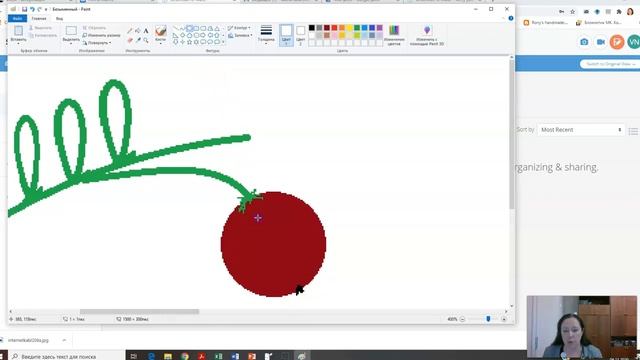Image resolution: width=640 pixels, height=360 pixels.
Task: Select the triangle shape in shapes gallery
Action: pos(217,29)
